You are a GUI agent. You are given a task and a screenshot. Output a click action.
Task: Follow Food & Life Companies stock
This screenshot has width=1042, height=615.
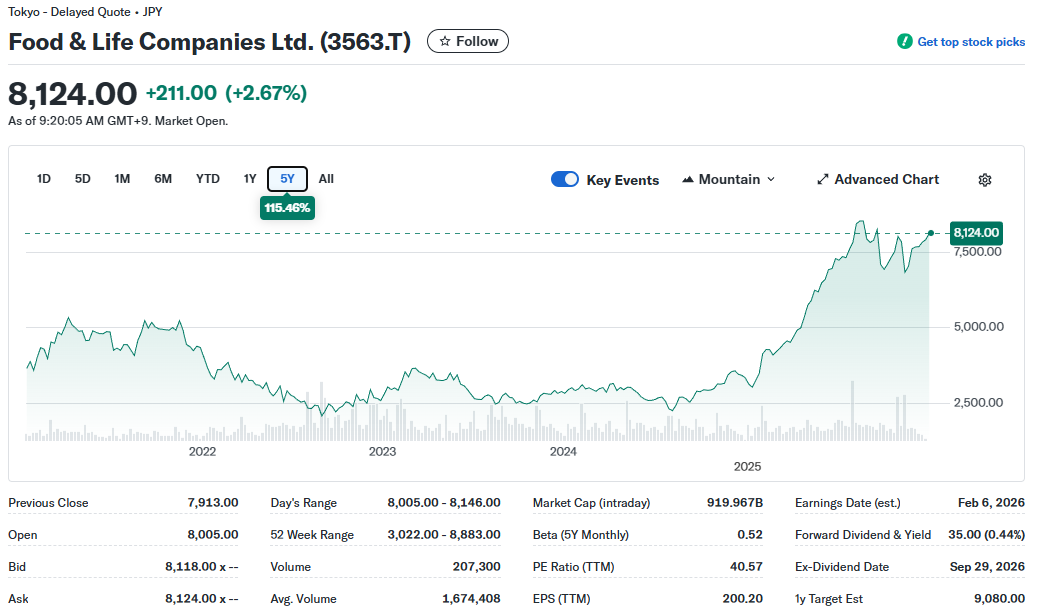click(x=468, y=41)
